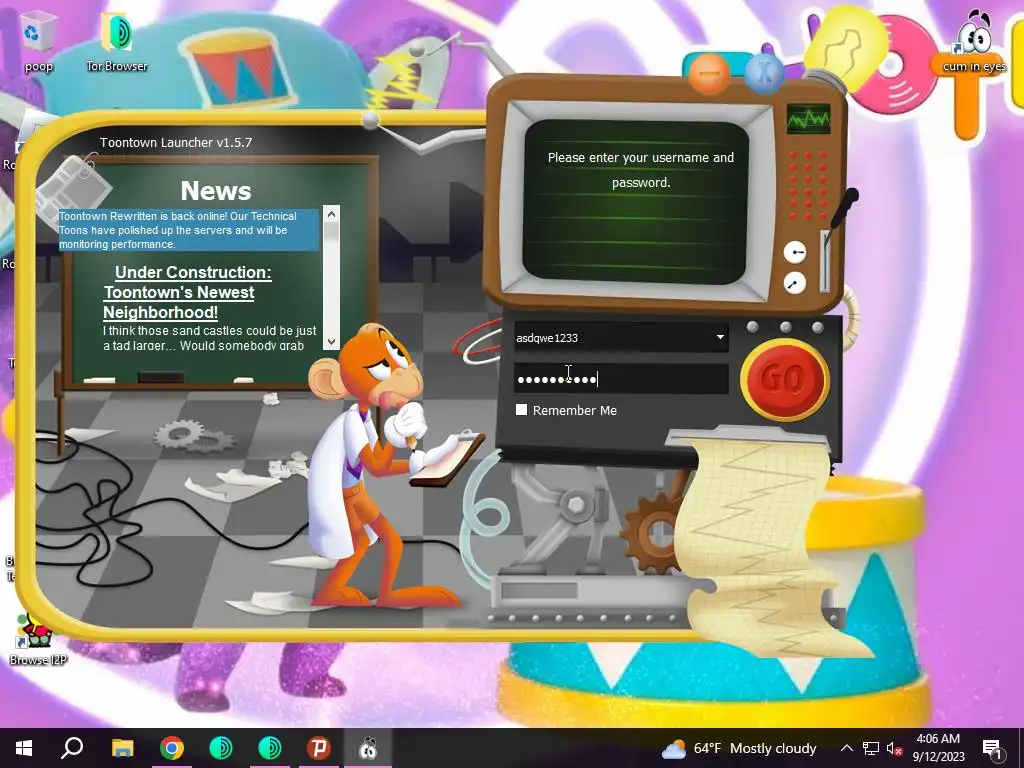Switch to second green Tor taskbar icon
This screenshot has height=768, width=1024.
[270, 748]
